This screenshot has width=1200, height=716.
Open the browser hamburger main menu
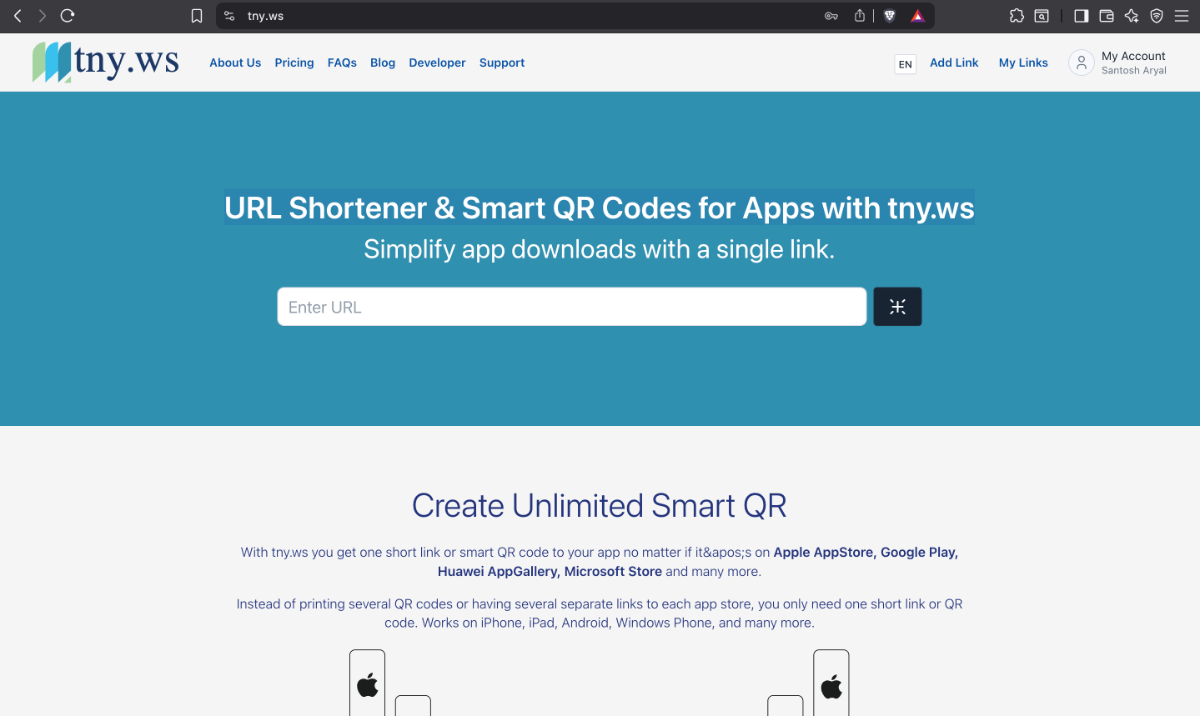point(1181,16)
